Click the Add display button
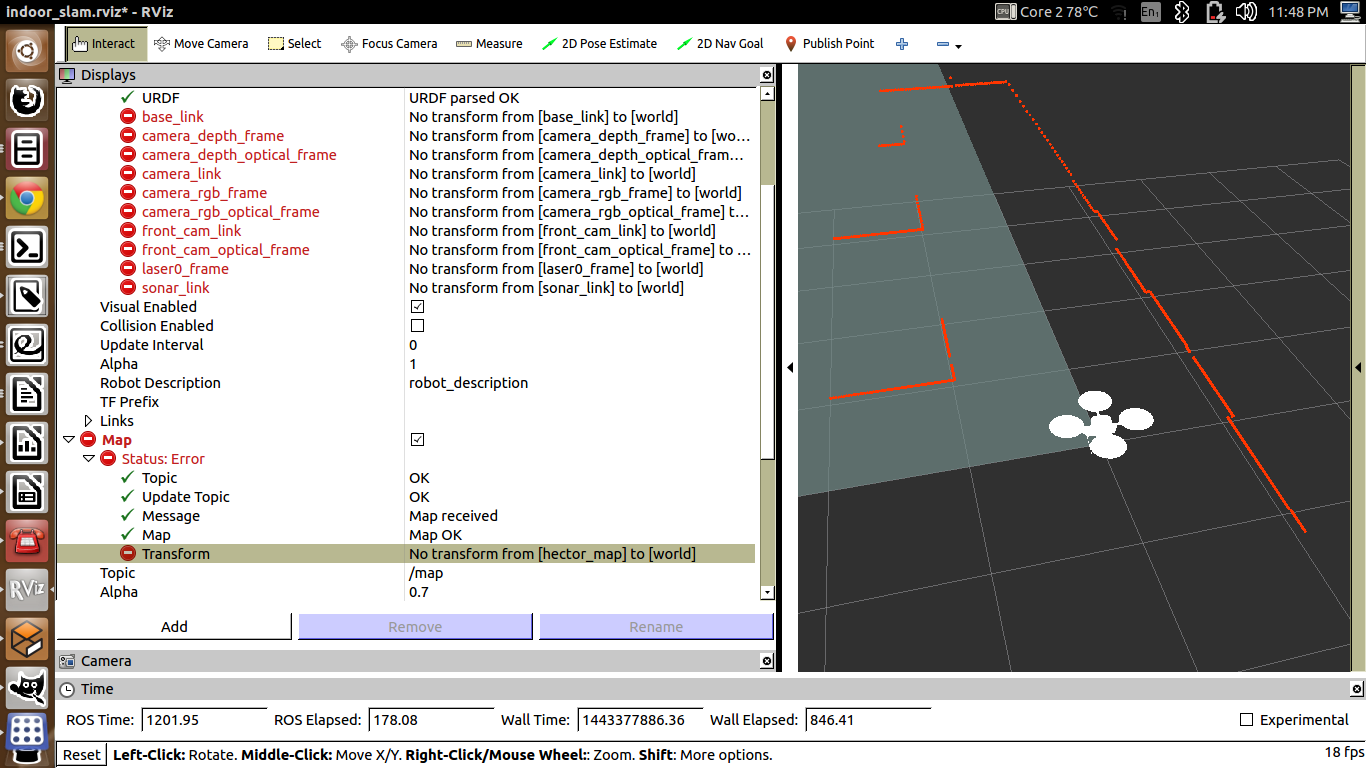Viewport: 1366px width, 768px height. [x=174, y=627]
